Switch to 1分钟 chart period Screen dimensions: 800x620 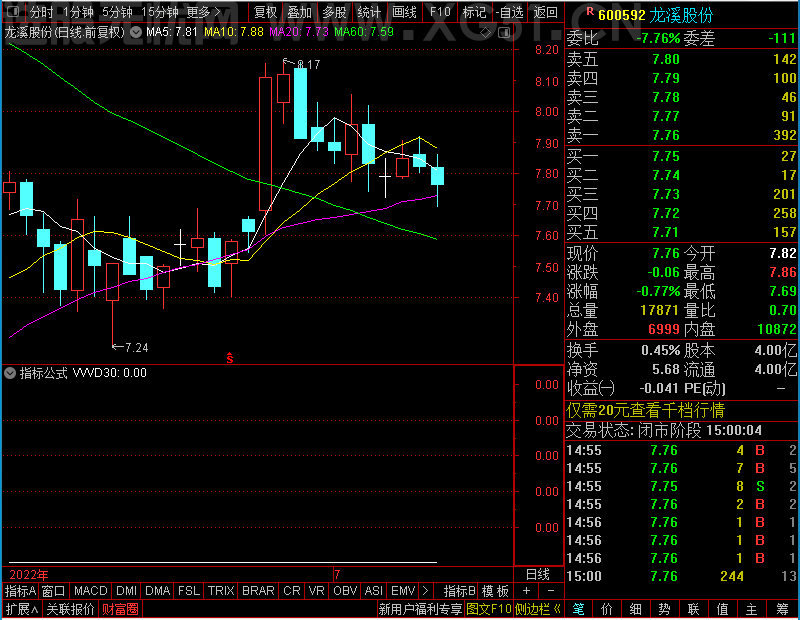(78, 12)
